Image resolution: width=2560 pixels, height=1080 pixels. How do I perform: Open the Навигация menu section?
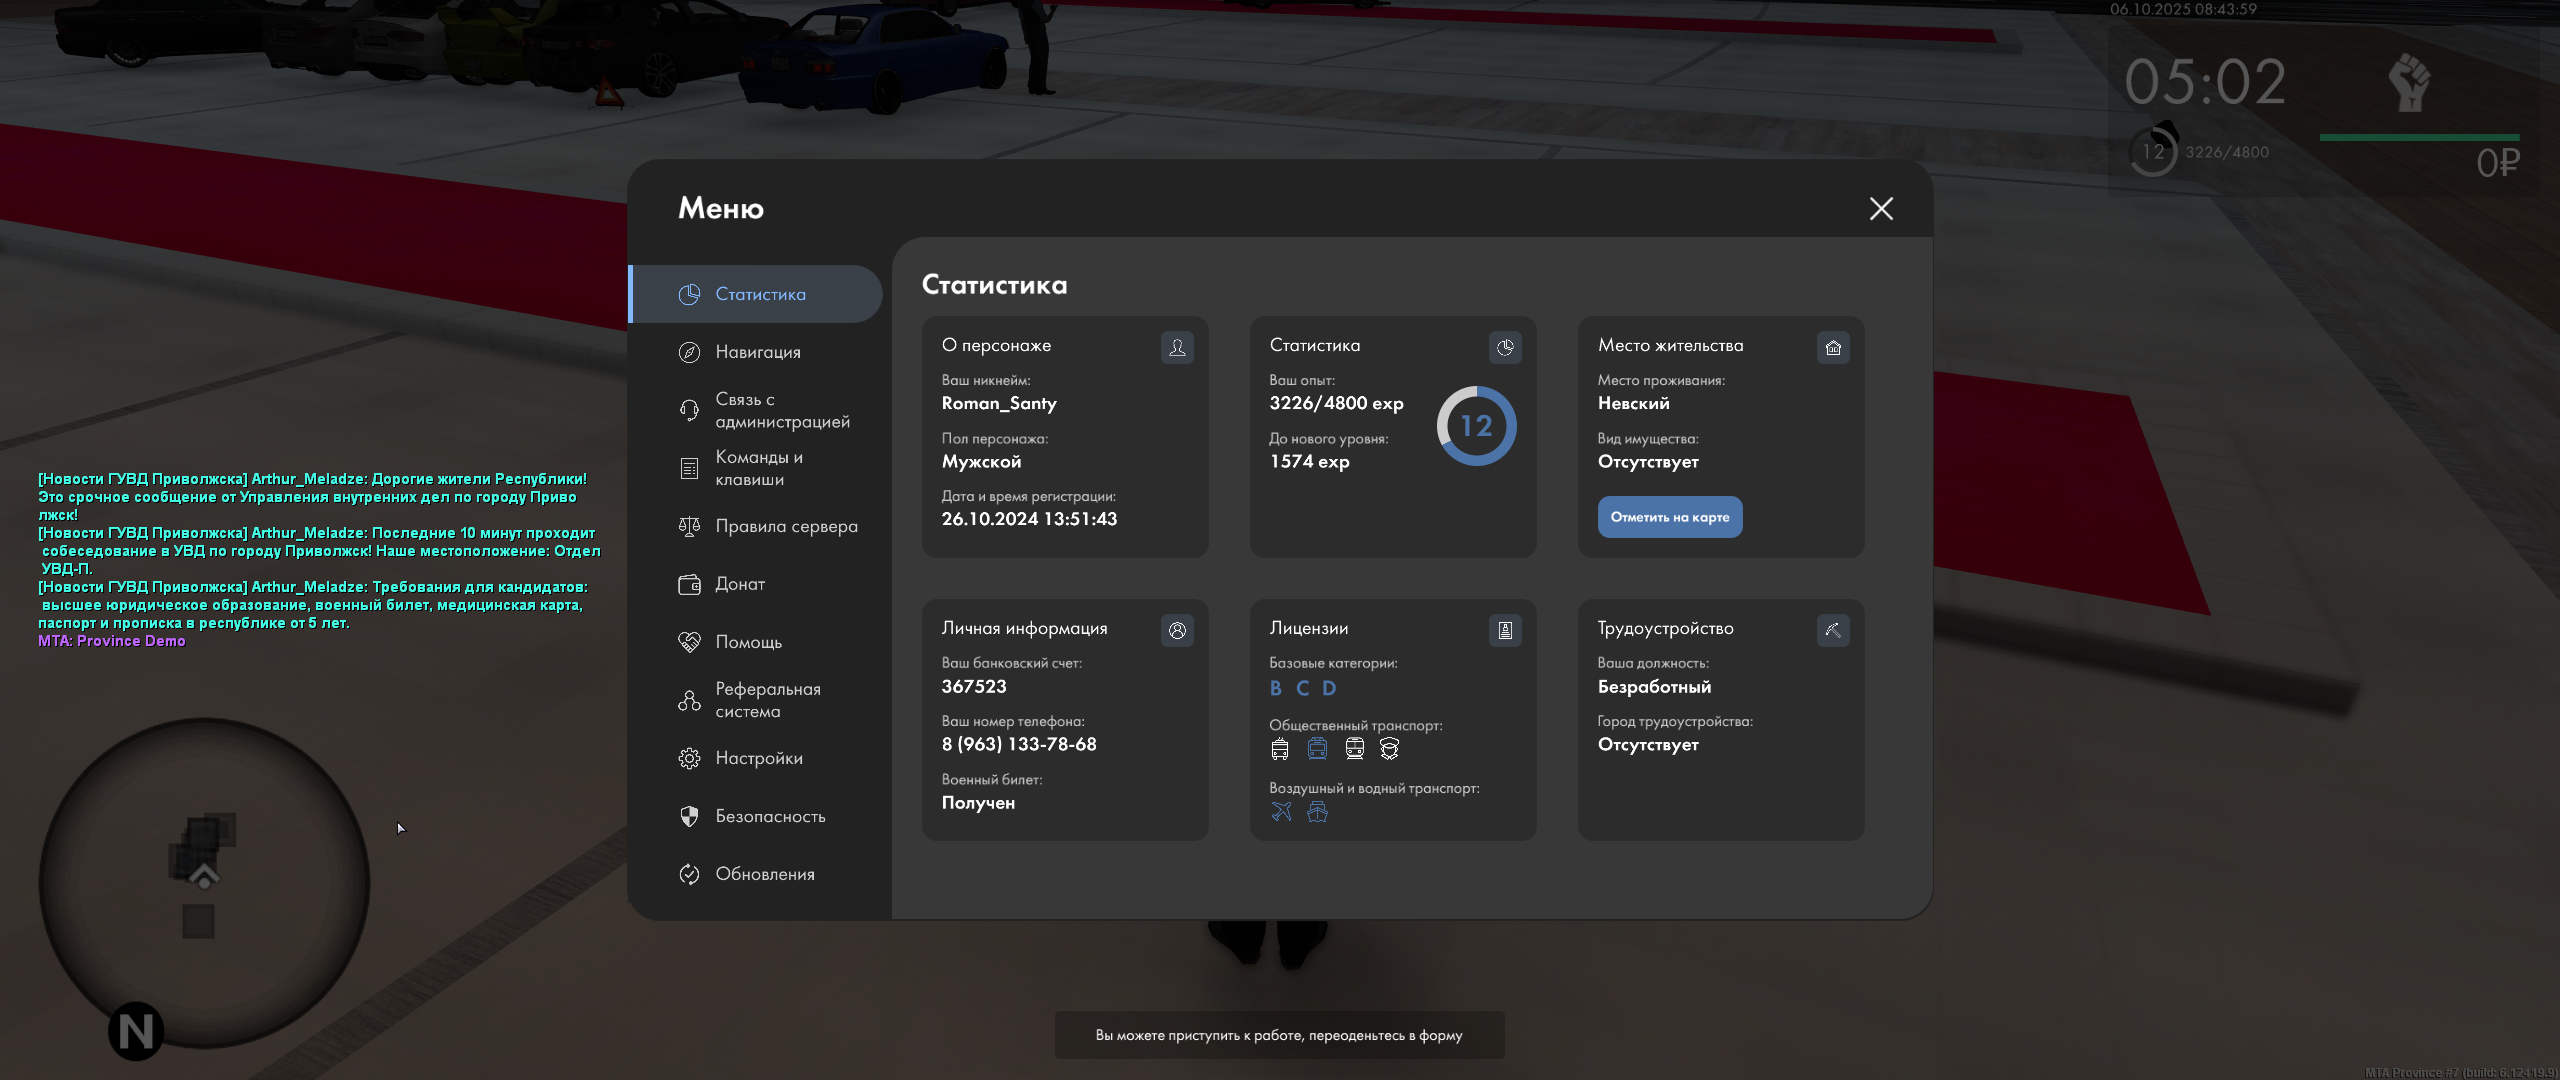tap(757, 352)
